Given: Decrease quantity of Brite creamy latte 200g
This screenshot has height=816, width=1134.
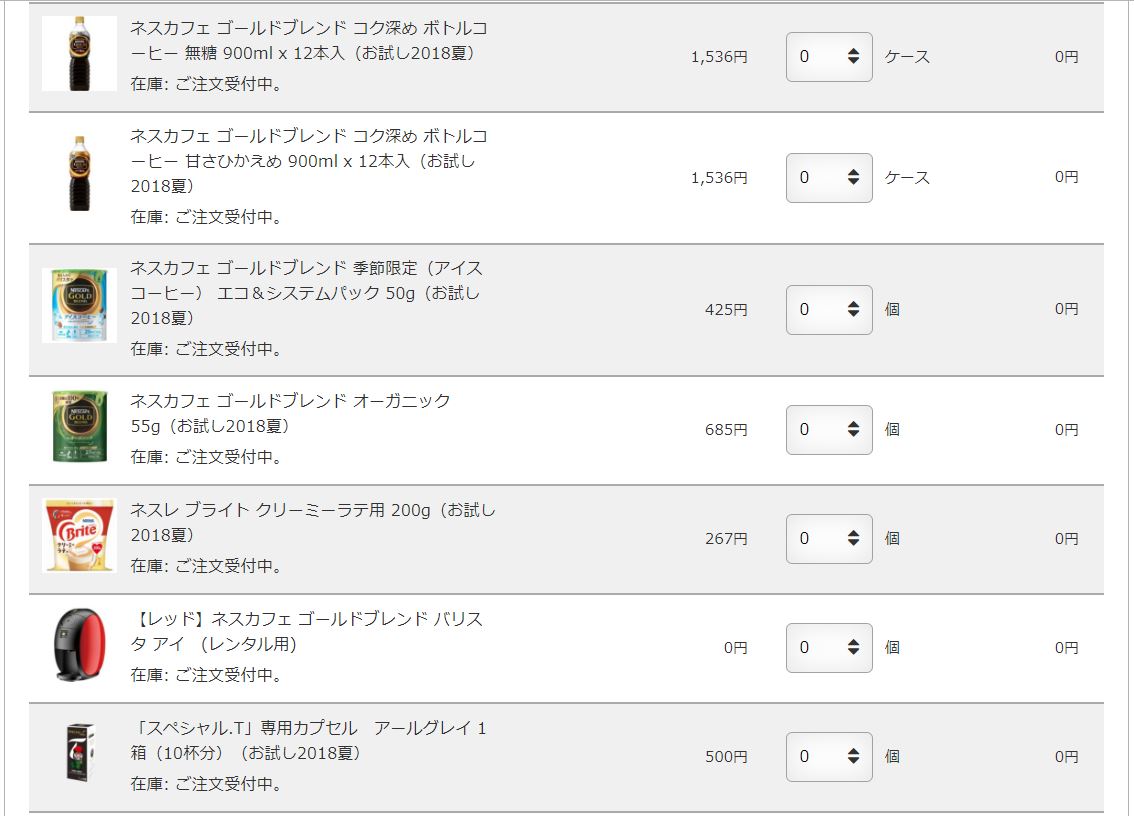Looking at the screenshot, I should (853, 543).
